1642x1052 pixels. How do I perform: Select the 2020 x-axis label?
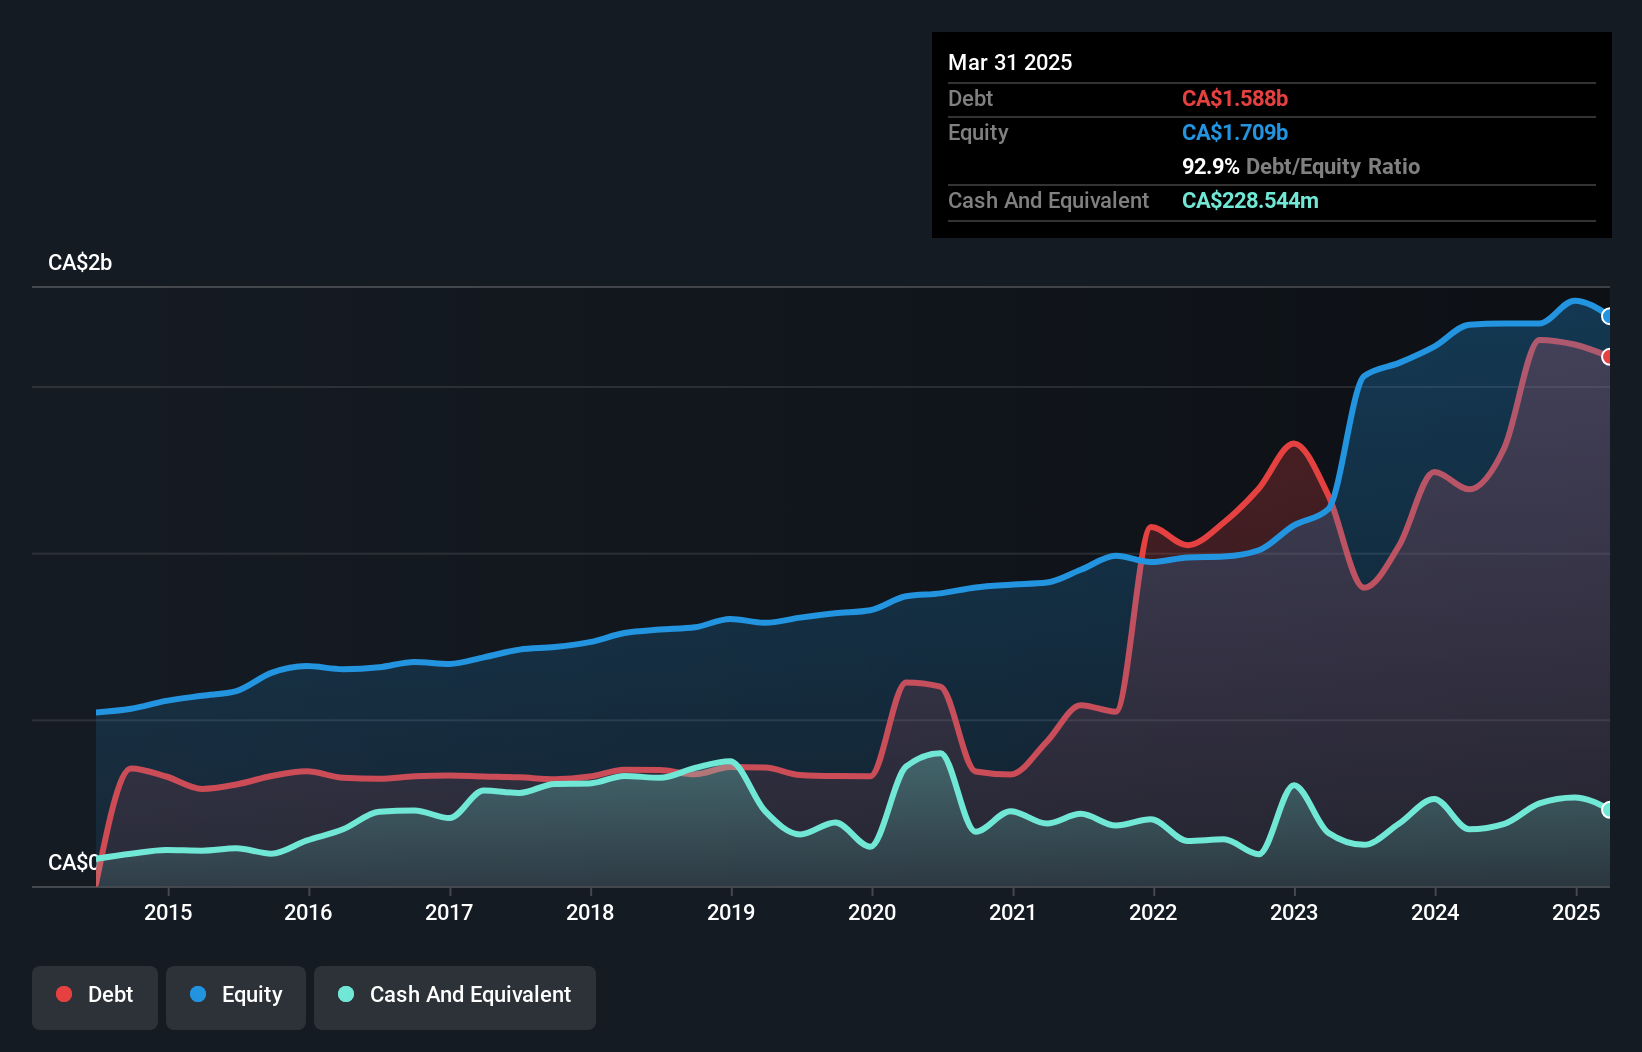tap(872, 912)
